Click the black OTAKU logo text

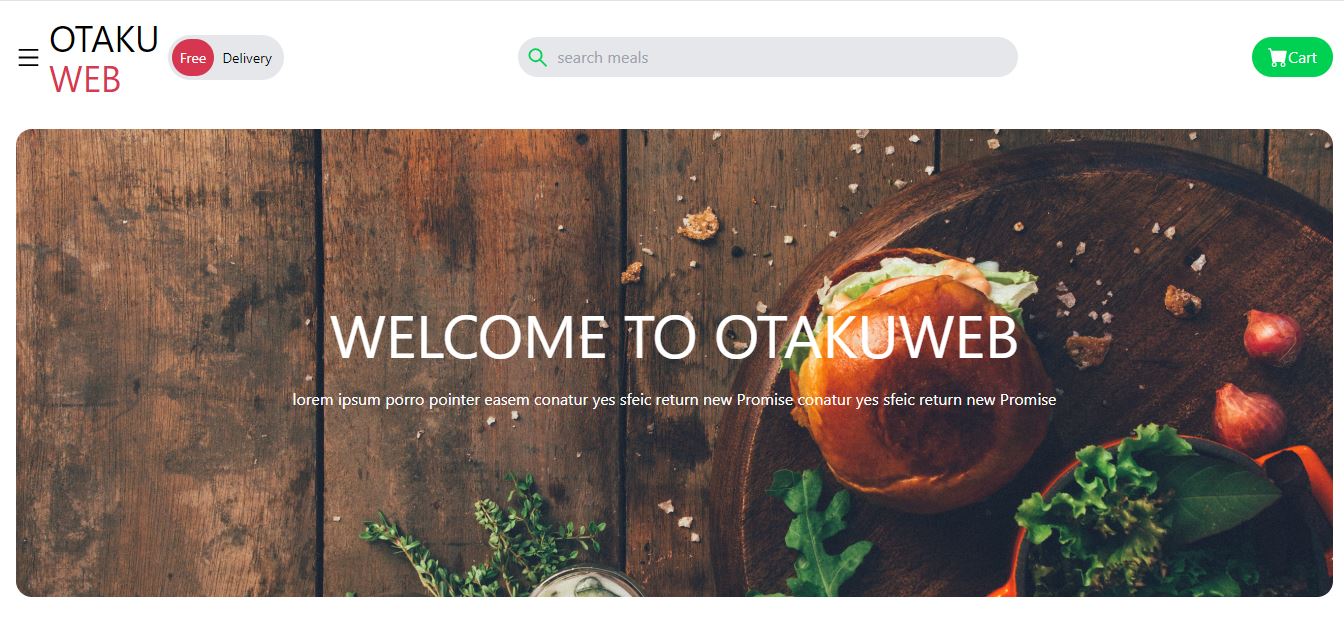pyautogui.click(x=104, y=39)
